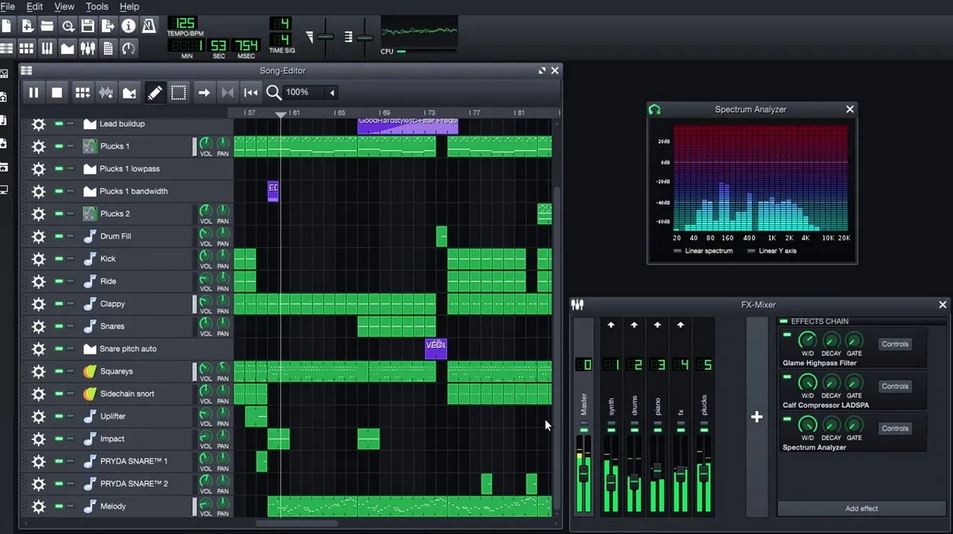Viewport: 953px width, 534px height.
Task: Save the project with the floppy icon
Action: [x=88, y=26]
